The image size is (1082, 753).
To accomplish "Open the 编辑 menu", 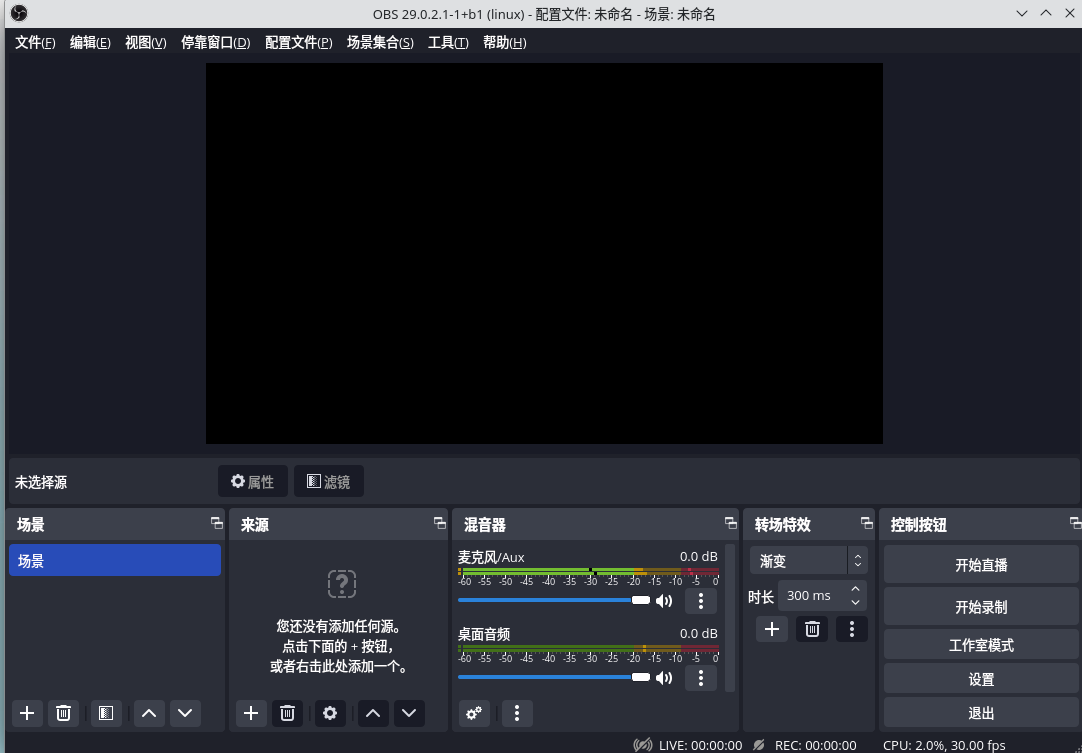I will (x=90, y=43).
